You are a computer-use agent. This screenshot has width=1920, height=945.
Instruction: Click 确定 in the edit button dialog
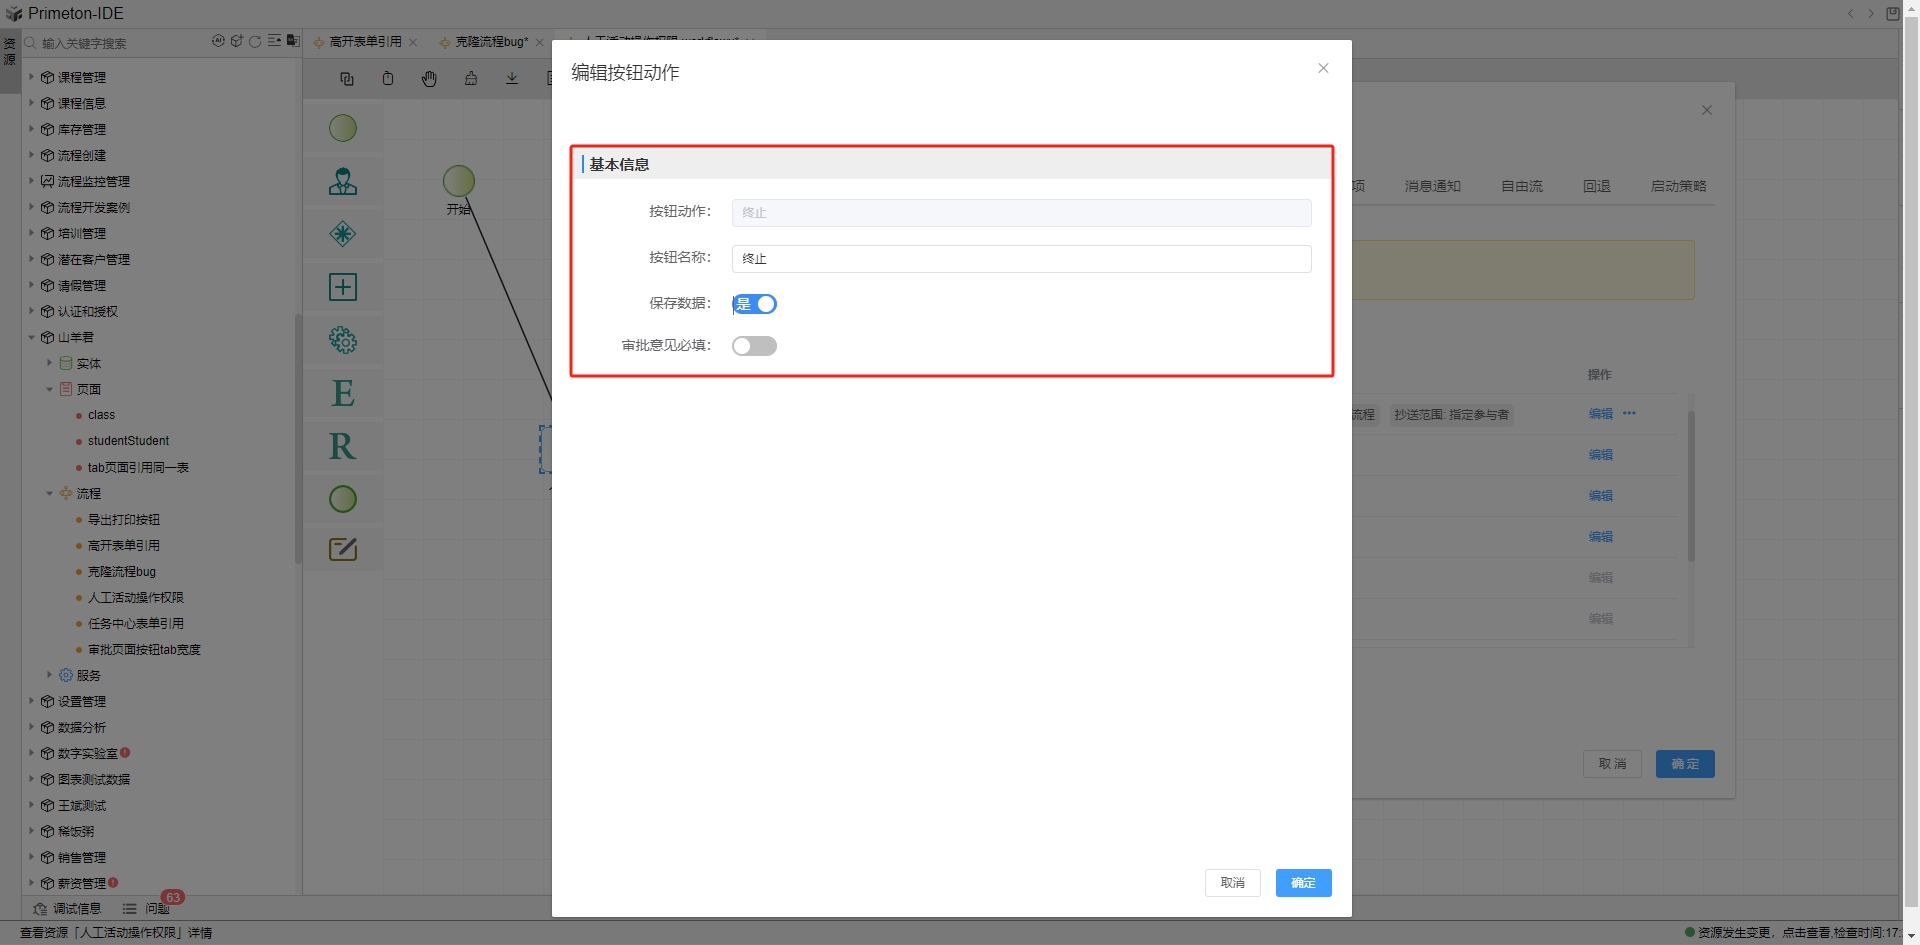click(x=1303, y=883)
